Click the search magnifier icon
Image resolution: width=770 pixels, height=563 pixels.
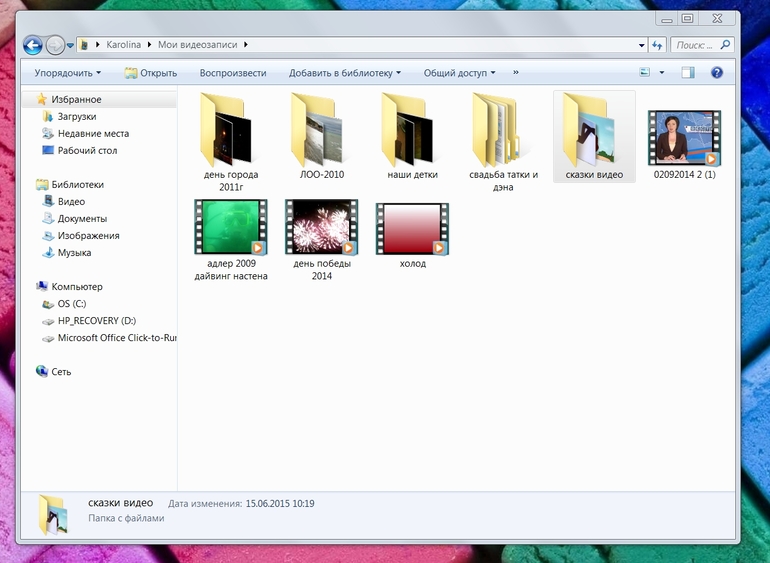[725, 45]
